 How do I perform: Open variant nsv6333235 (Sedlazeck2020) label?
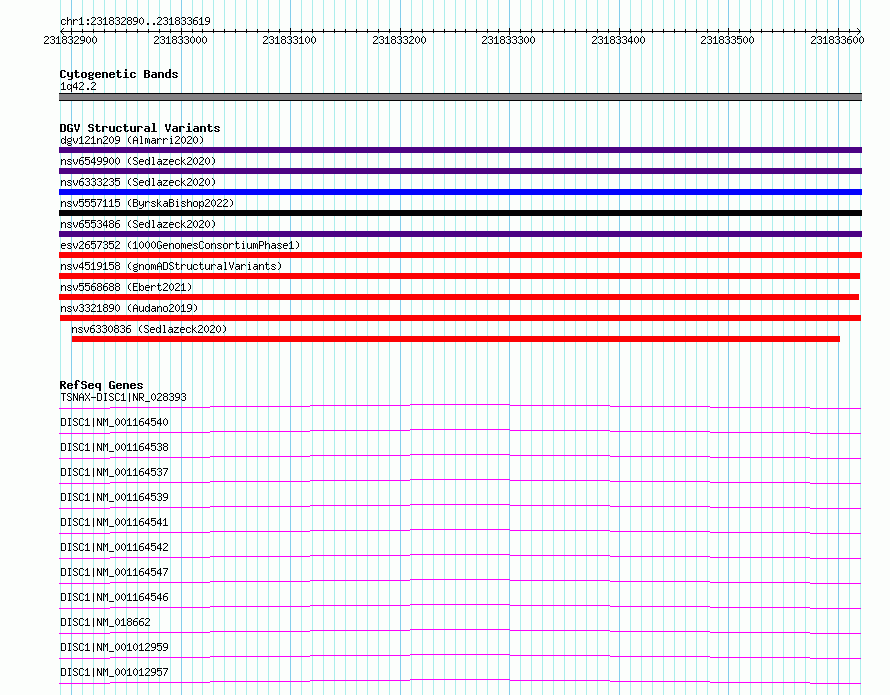tap(138, 182)
